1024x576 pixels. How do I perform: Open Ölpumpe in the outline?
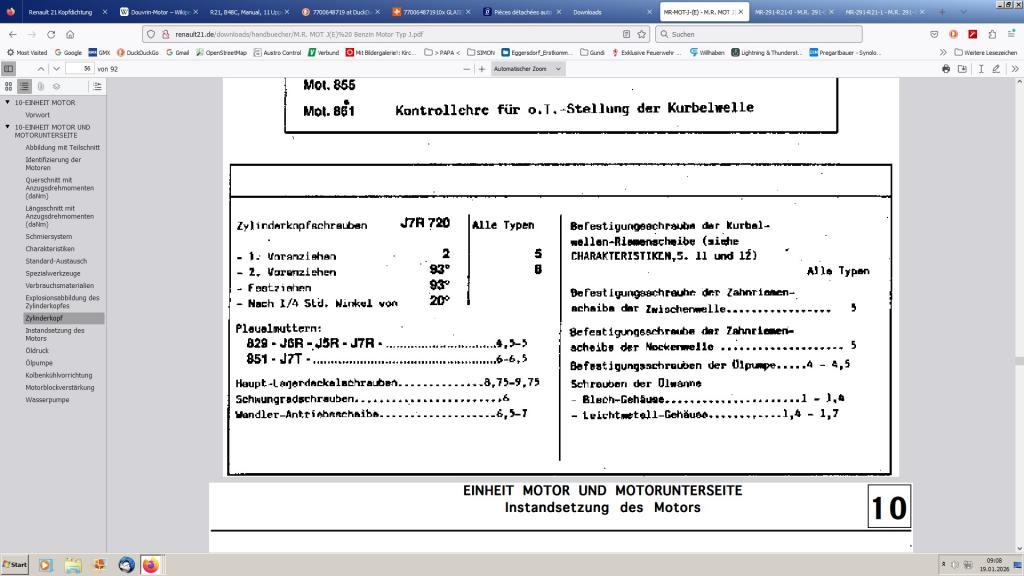(38, 363)
